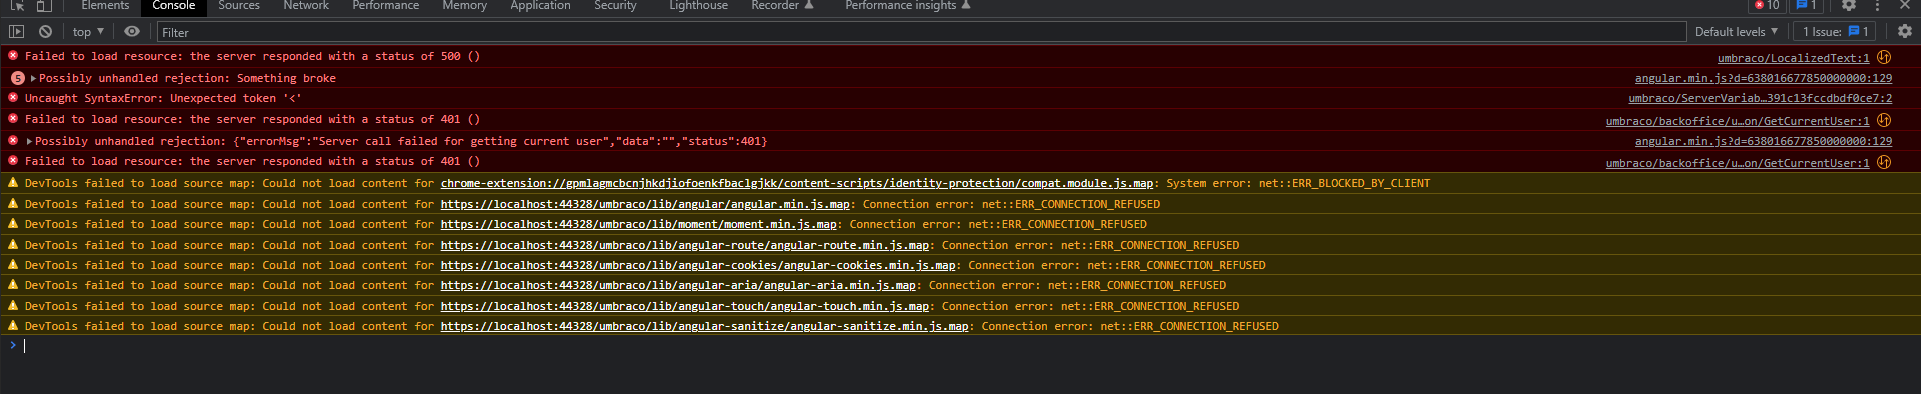
Task: Open the angular-cookies.min.js.map URL
Action: click(x=698, y=265)
